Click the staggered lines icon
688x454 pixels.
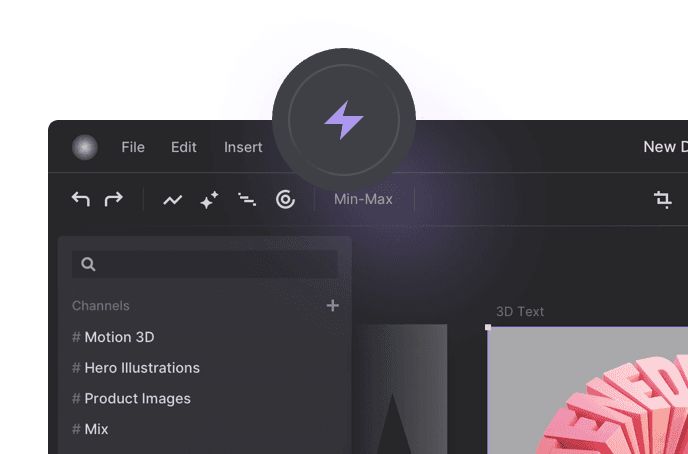[246, 200]
